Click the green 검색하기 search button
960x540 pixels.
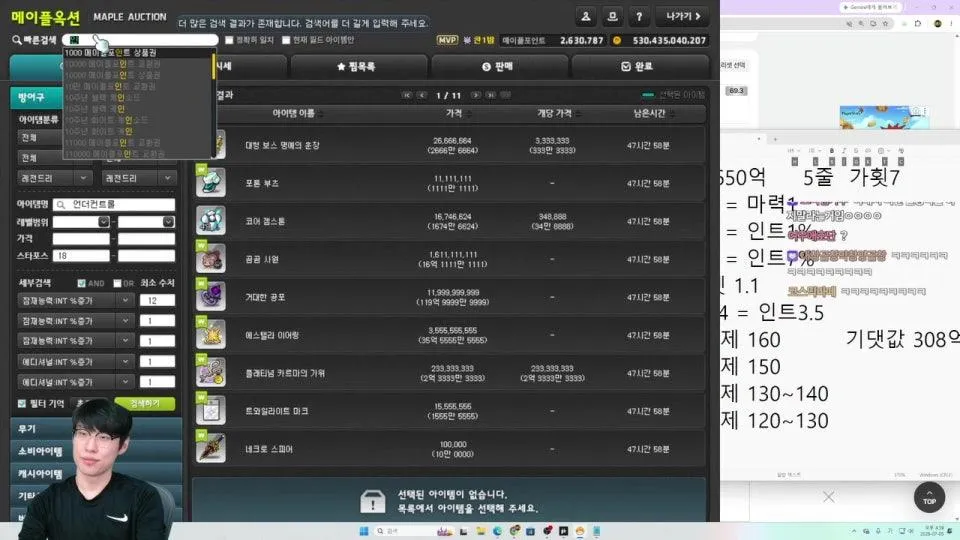pos(144,403)
